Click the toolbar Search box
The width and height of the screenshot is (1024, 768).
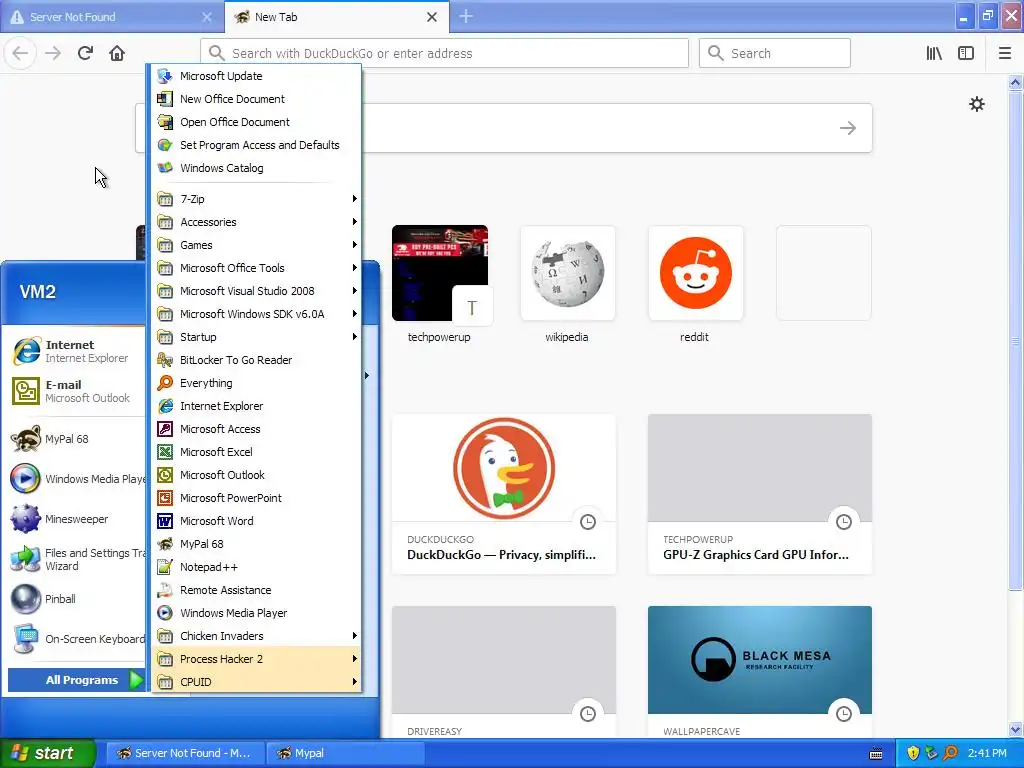pos(775,53)
